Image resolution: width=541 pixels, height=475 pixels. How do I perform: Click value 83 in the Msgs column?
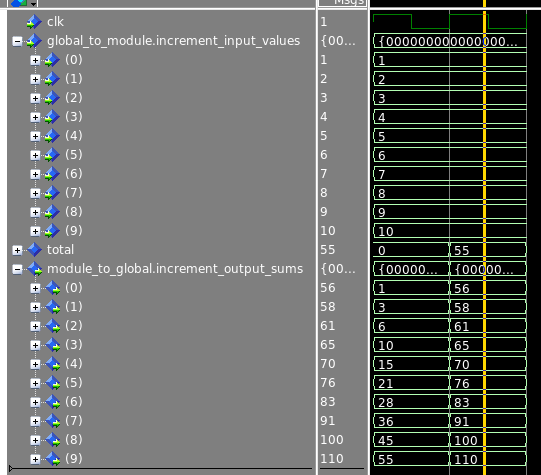[x=327, y=402]
